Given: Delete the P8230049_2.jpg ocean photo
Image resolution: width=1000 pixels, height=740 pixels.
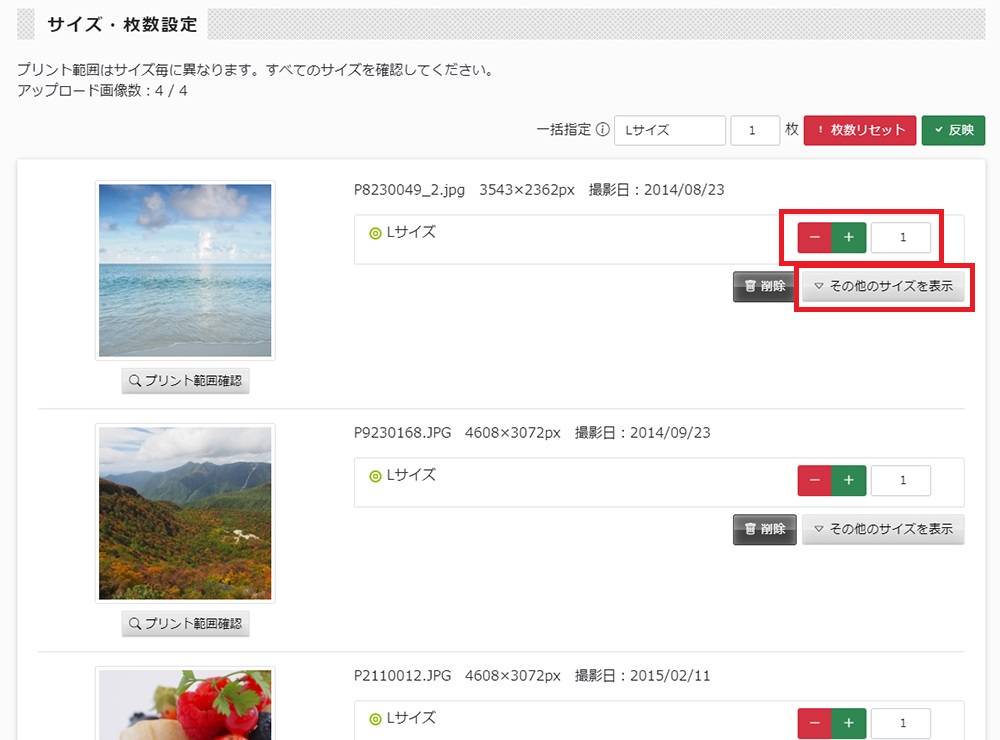Looking at the screenshot, I should [765, 286].
